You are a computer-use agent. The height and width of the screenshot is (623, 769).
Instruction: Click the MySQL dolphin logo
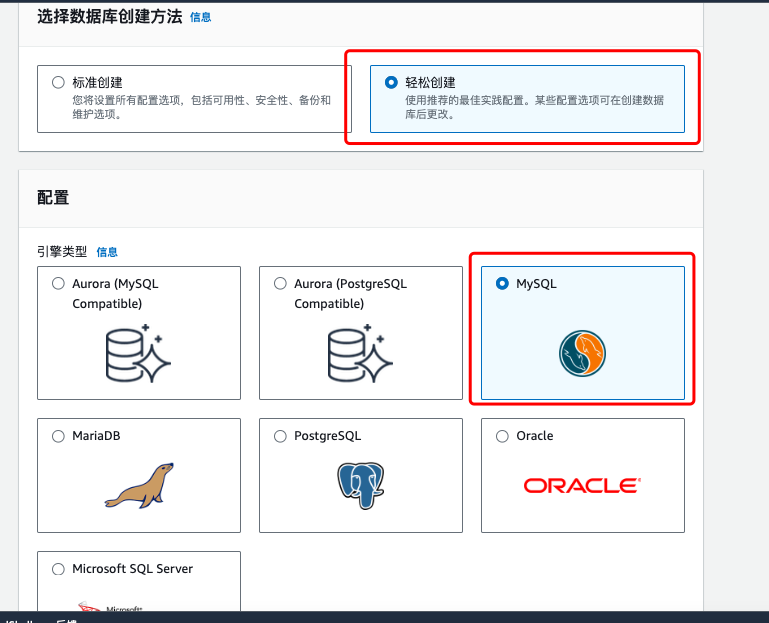point(582,353)
